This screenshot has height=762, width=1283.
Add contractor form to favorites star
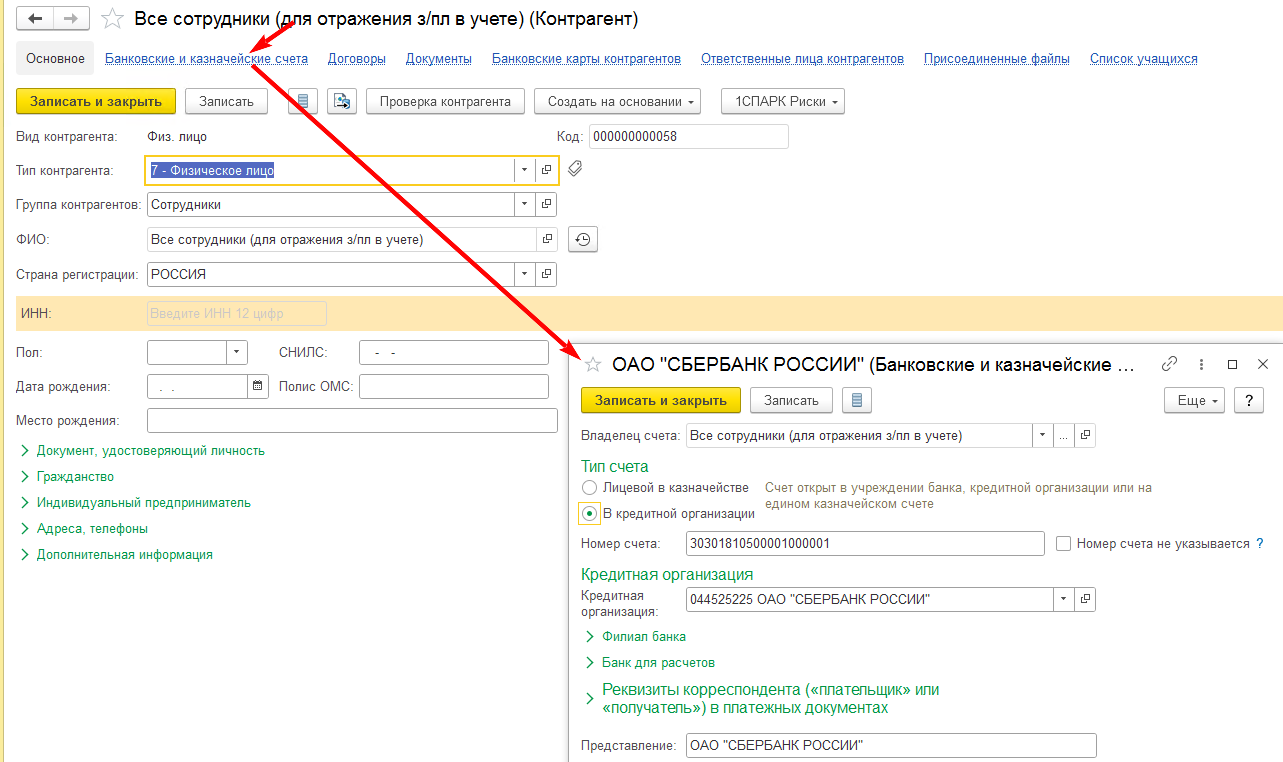pyautogui.click(x=114, y=19)
